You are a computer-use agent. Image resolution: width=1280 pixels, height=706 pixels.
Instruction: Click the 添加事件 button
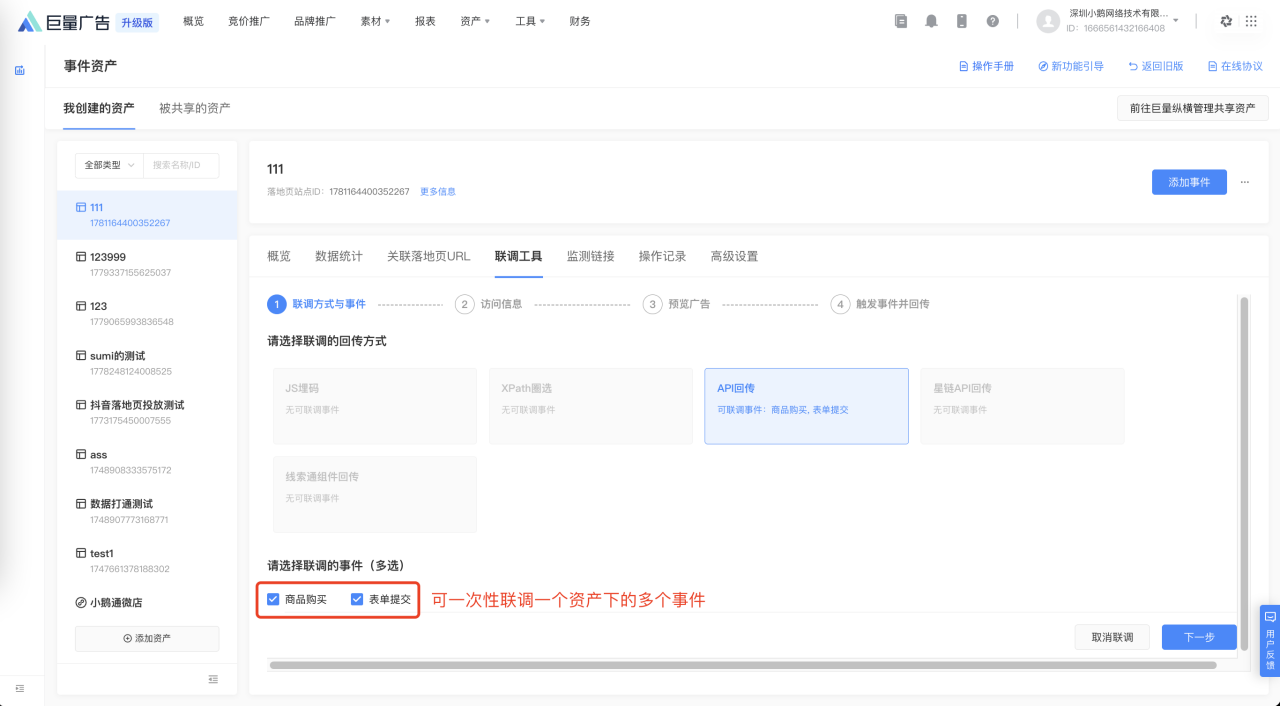click(x=1189, y=182)
